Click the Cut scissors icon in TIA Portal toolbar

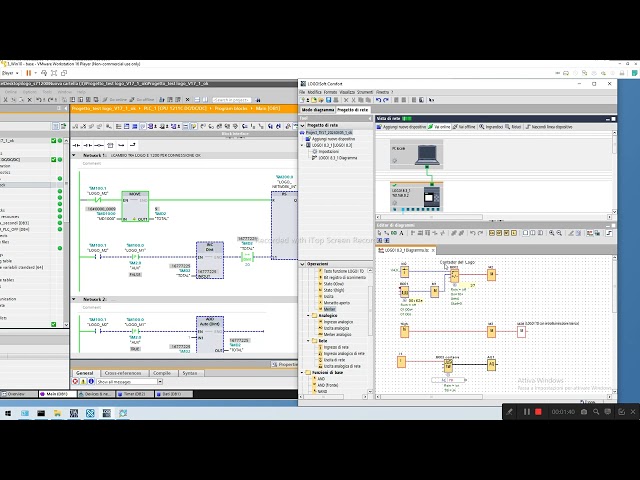point(5,100)
